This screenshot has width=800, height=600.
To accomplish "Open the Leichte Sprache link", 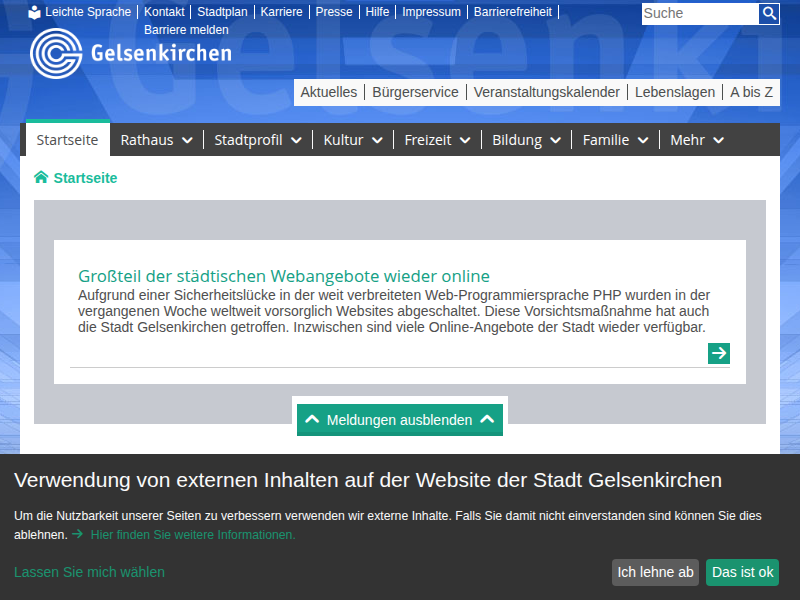I will tap(88, 12).
